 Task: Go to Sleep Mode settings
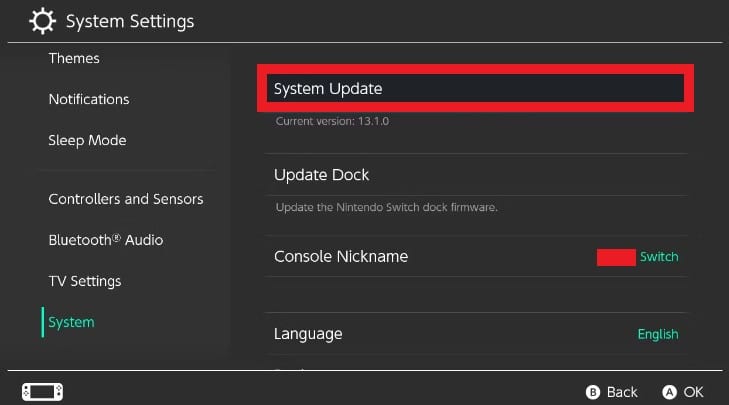(87, 140)
